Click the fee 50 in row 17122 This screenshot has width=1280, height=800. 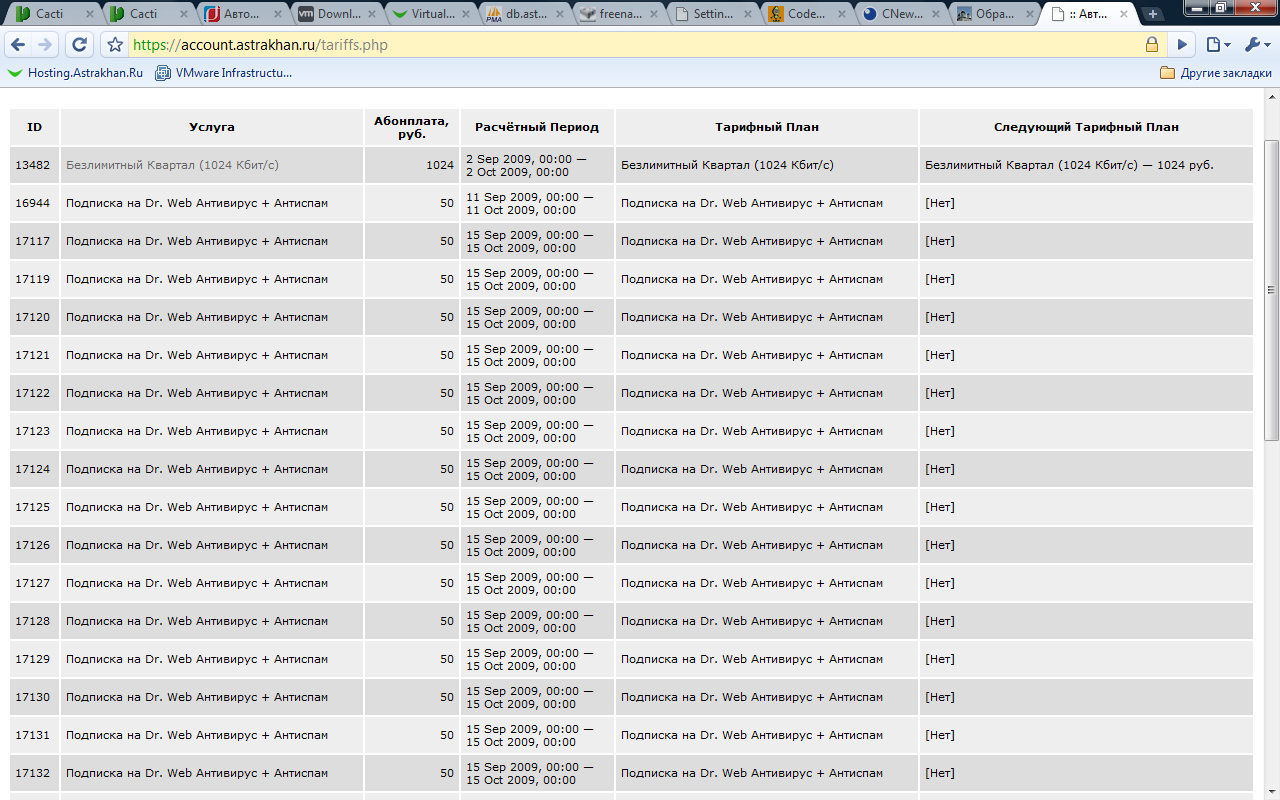412,393
